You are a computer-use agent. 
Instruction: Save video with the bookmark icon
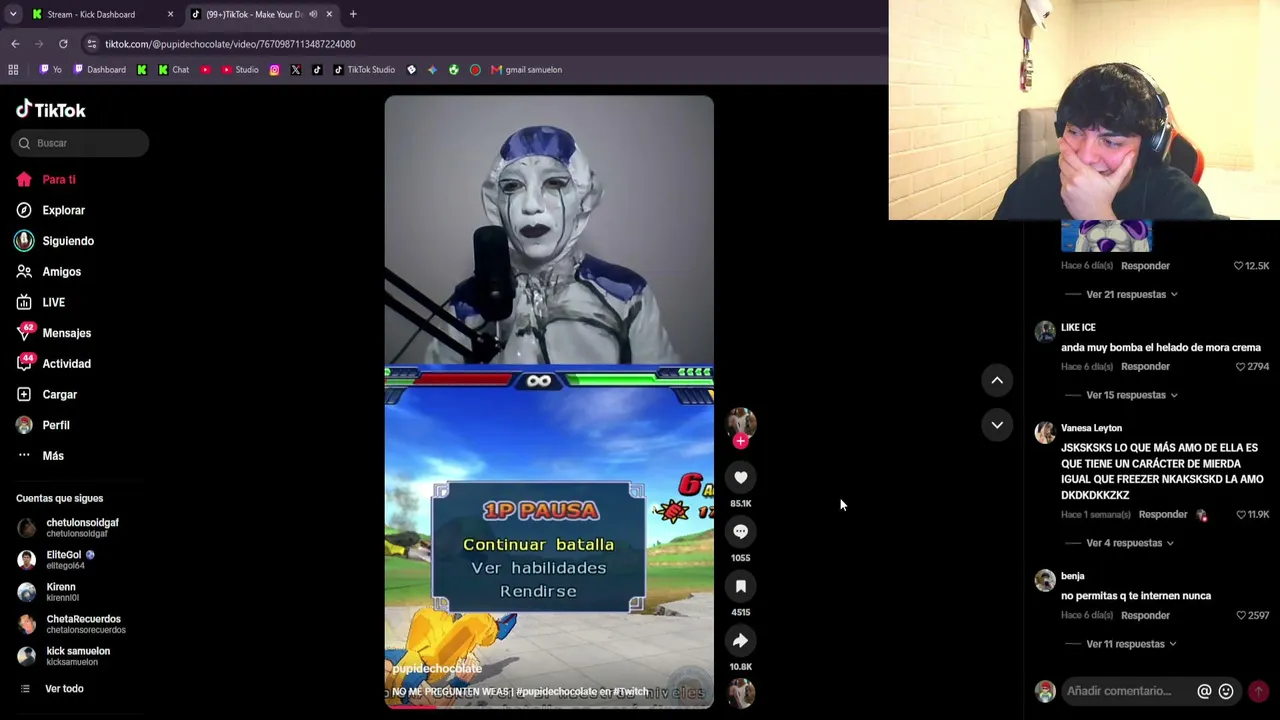click(741, 586)
